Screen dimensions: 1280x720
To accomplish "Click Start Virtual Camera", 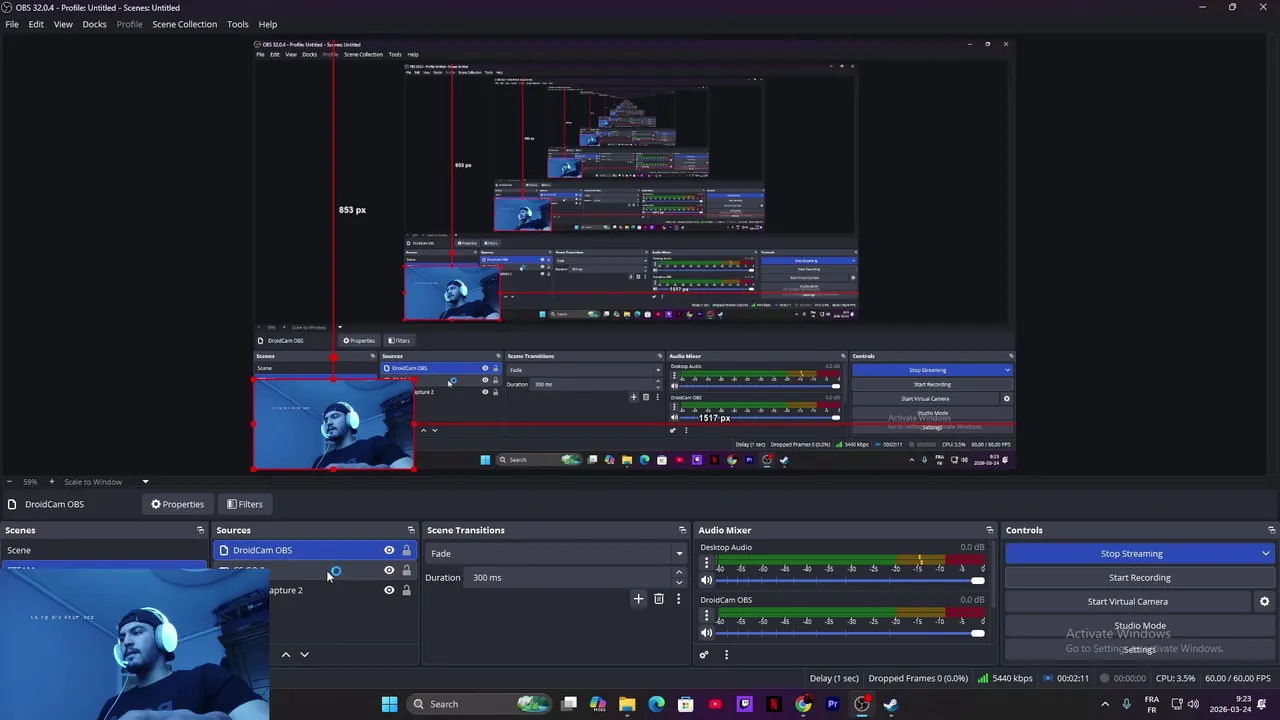I will [1127, 602].
